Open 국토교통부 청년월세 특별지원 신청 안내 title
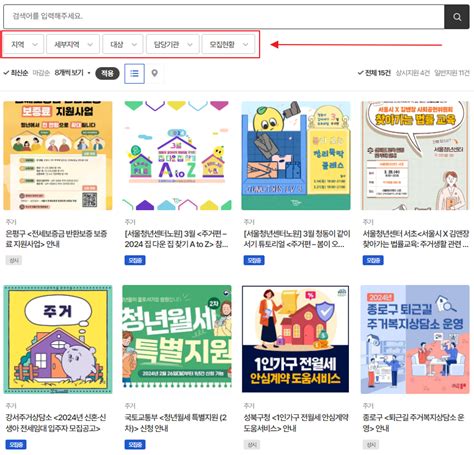Image resolution: width=474 pixels, height=455 pixels. [x=175, y=422]
